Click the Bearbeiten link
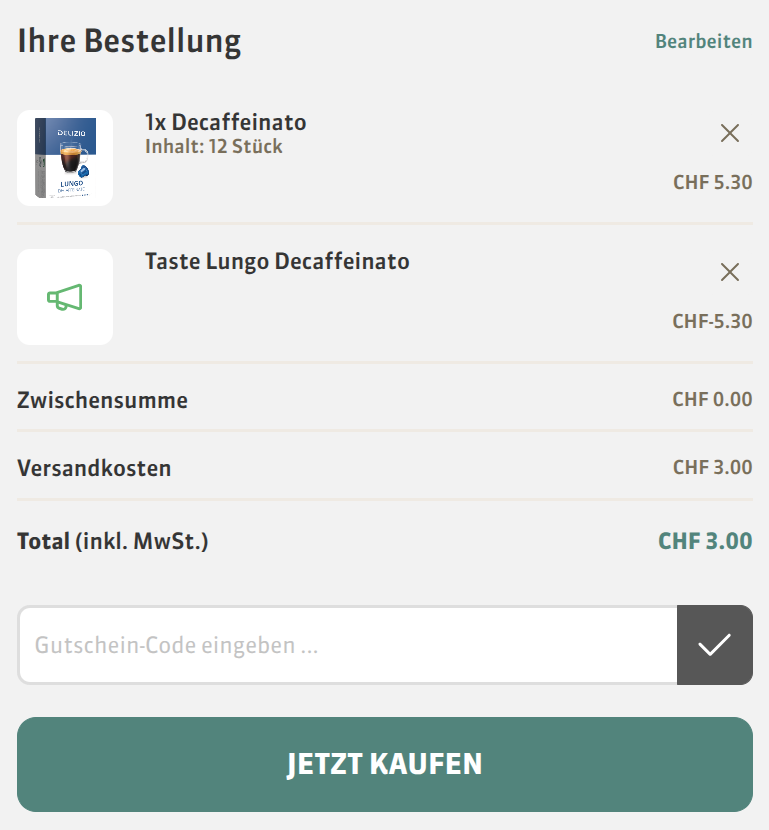769x830 pixels. [703, 41]
